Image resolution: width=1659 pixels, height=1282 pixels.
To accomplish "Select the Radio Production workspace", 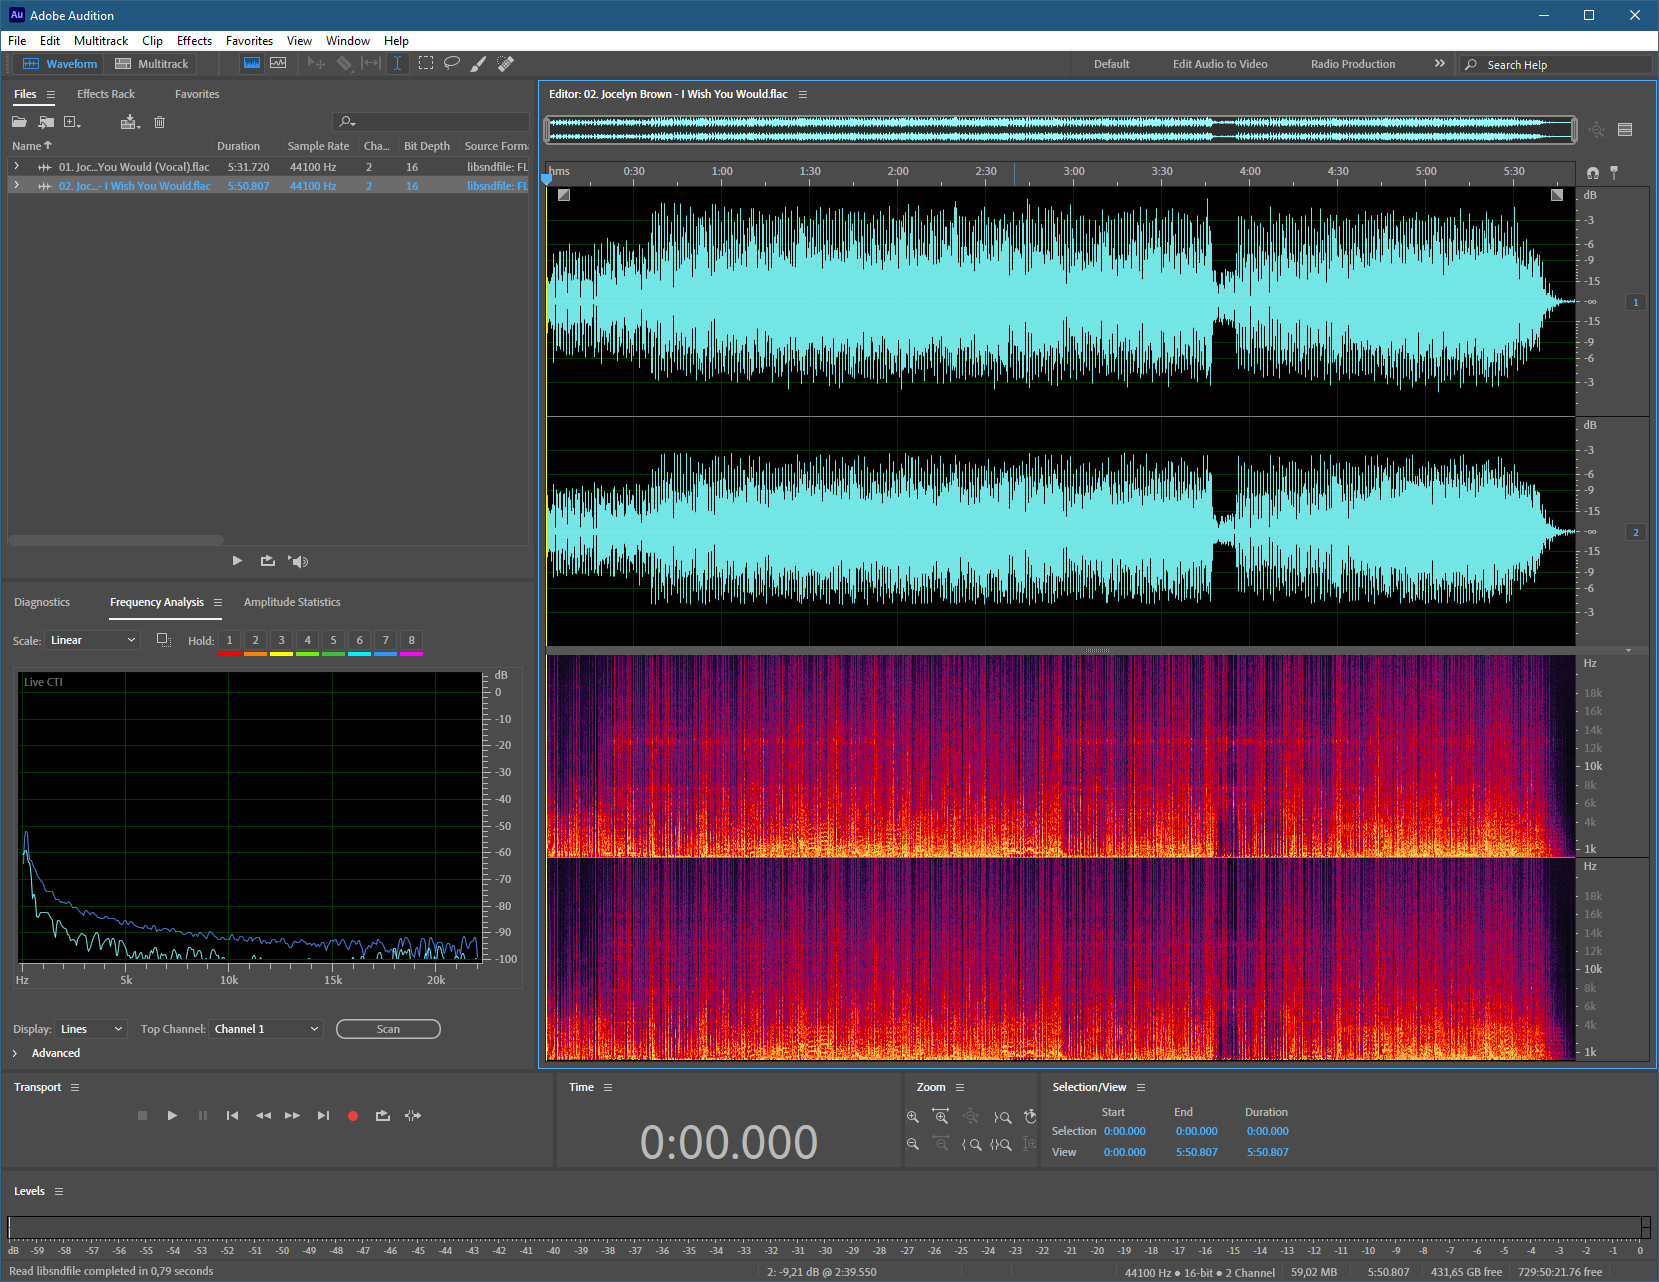I will pos(1352,64).
